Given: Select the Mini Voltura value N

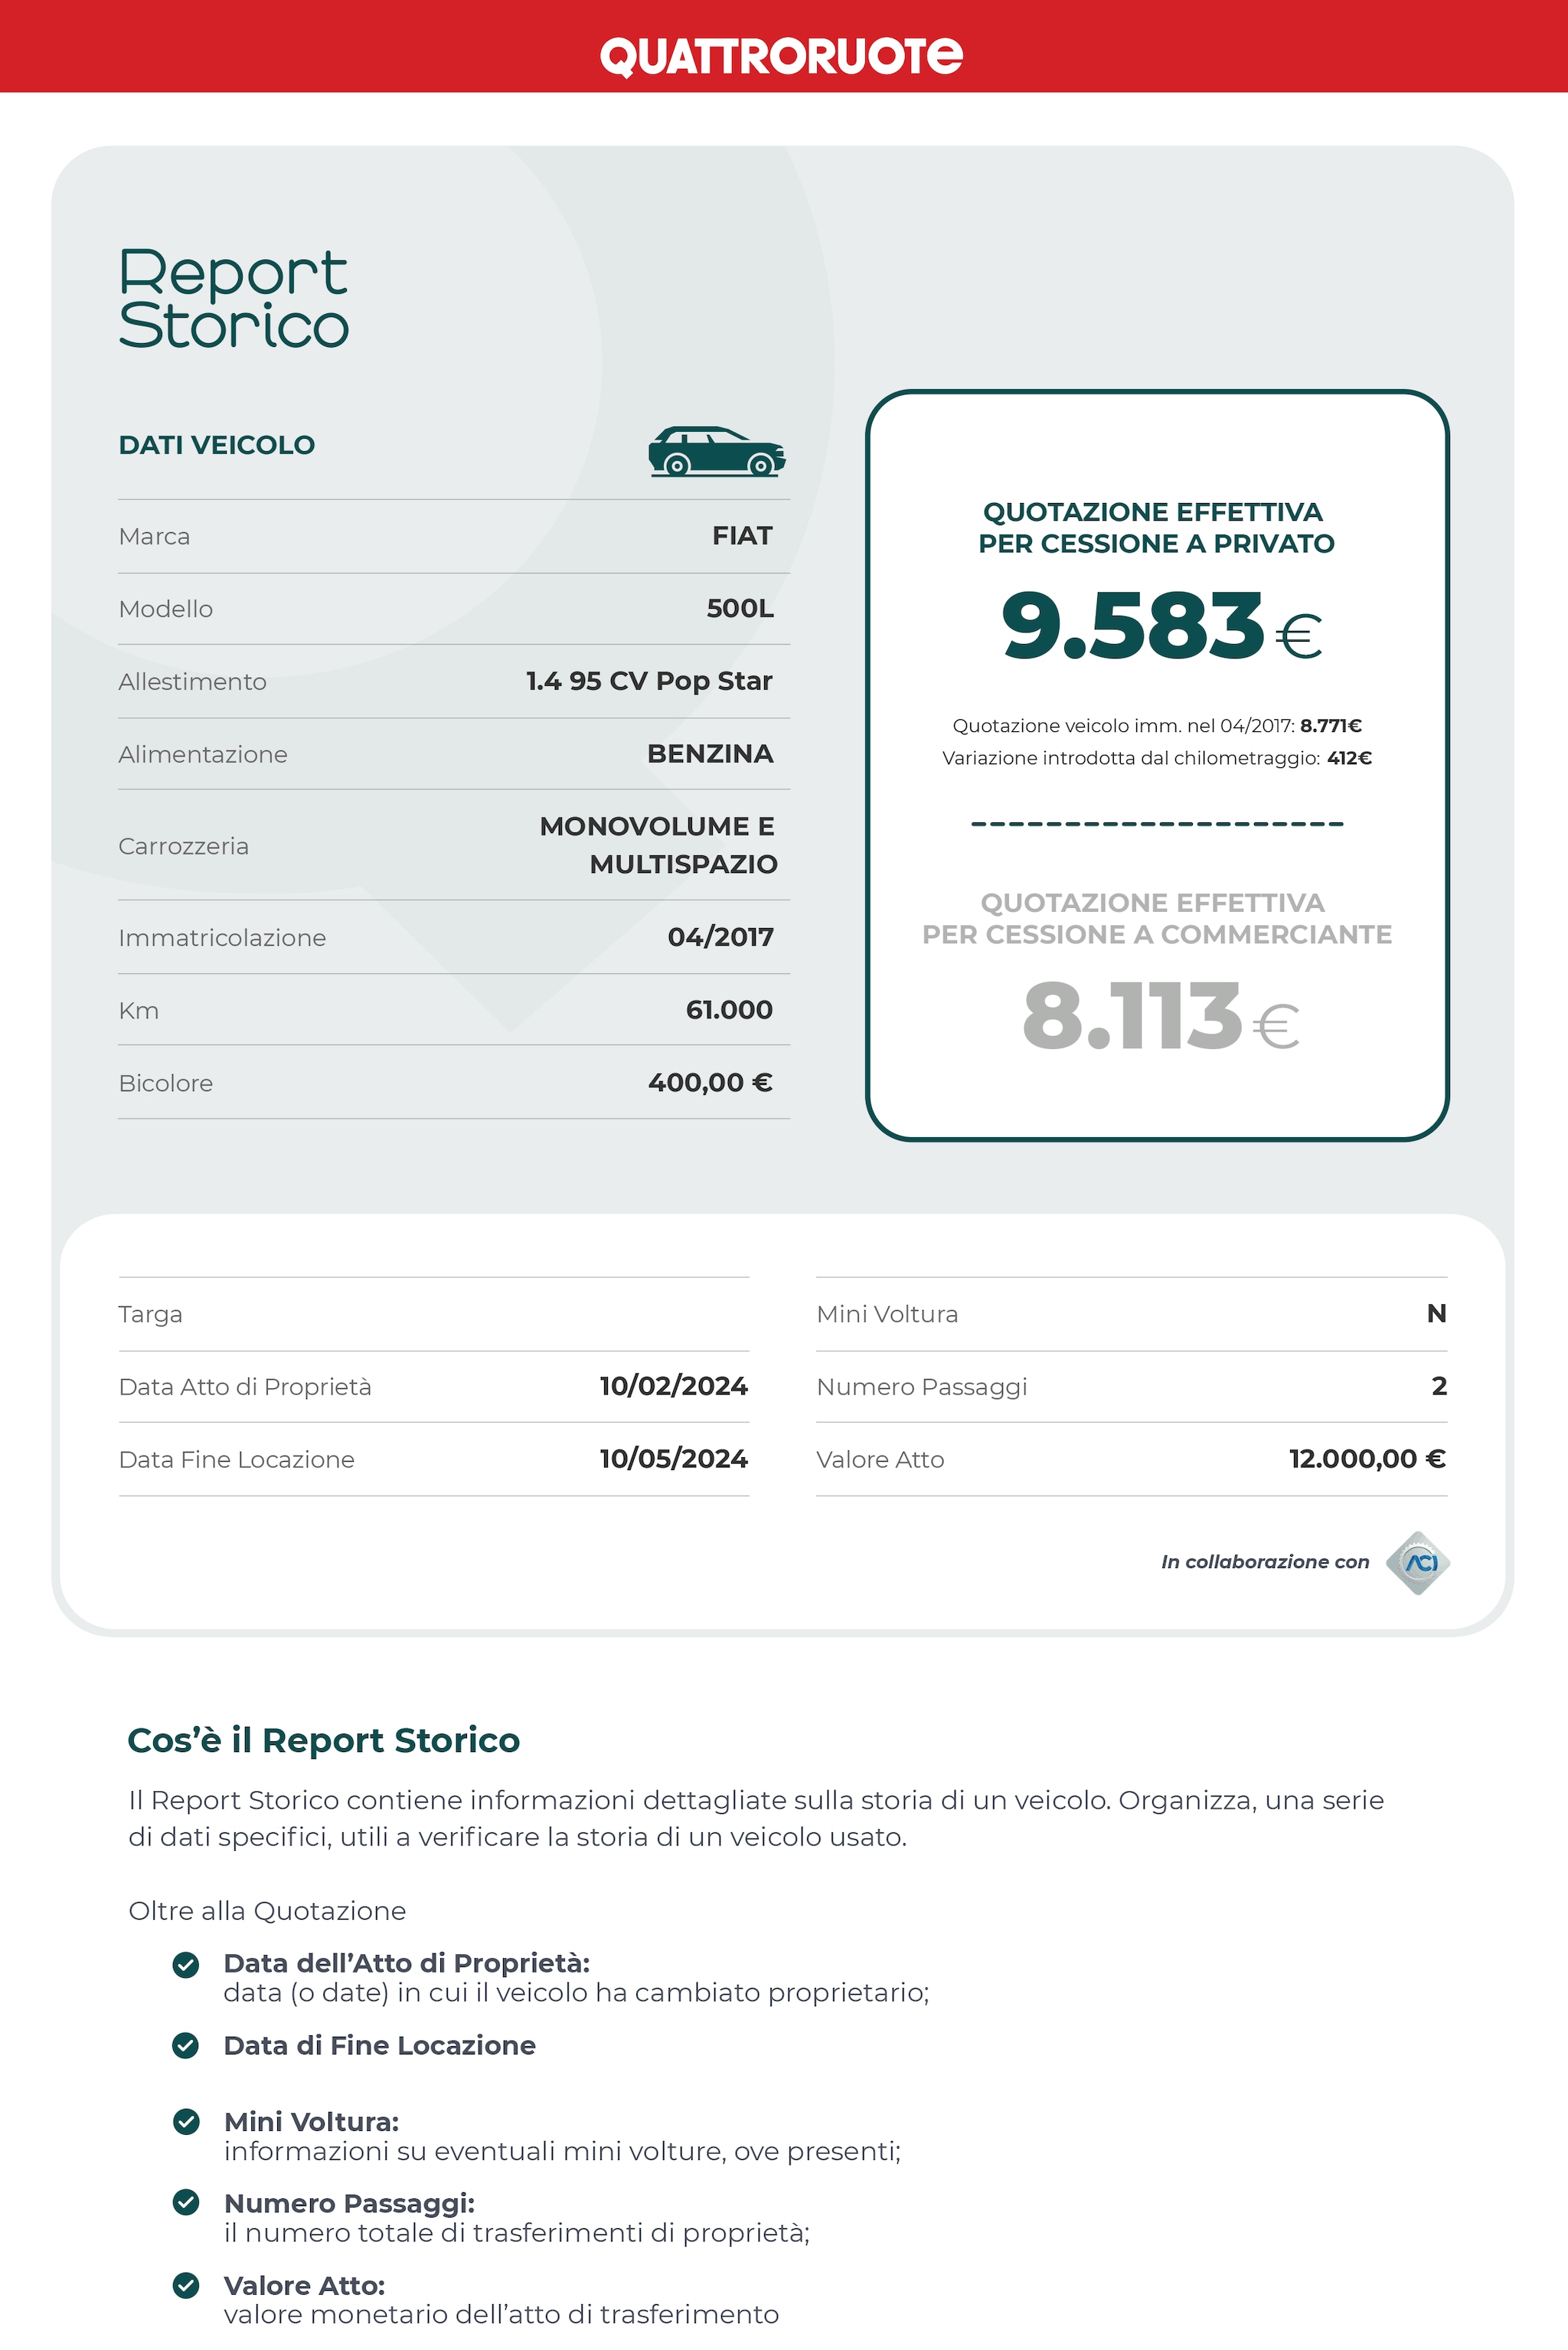Looking at the screenshot, I should [1436, 1314].
